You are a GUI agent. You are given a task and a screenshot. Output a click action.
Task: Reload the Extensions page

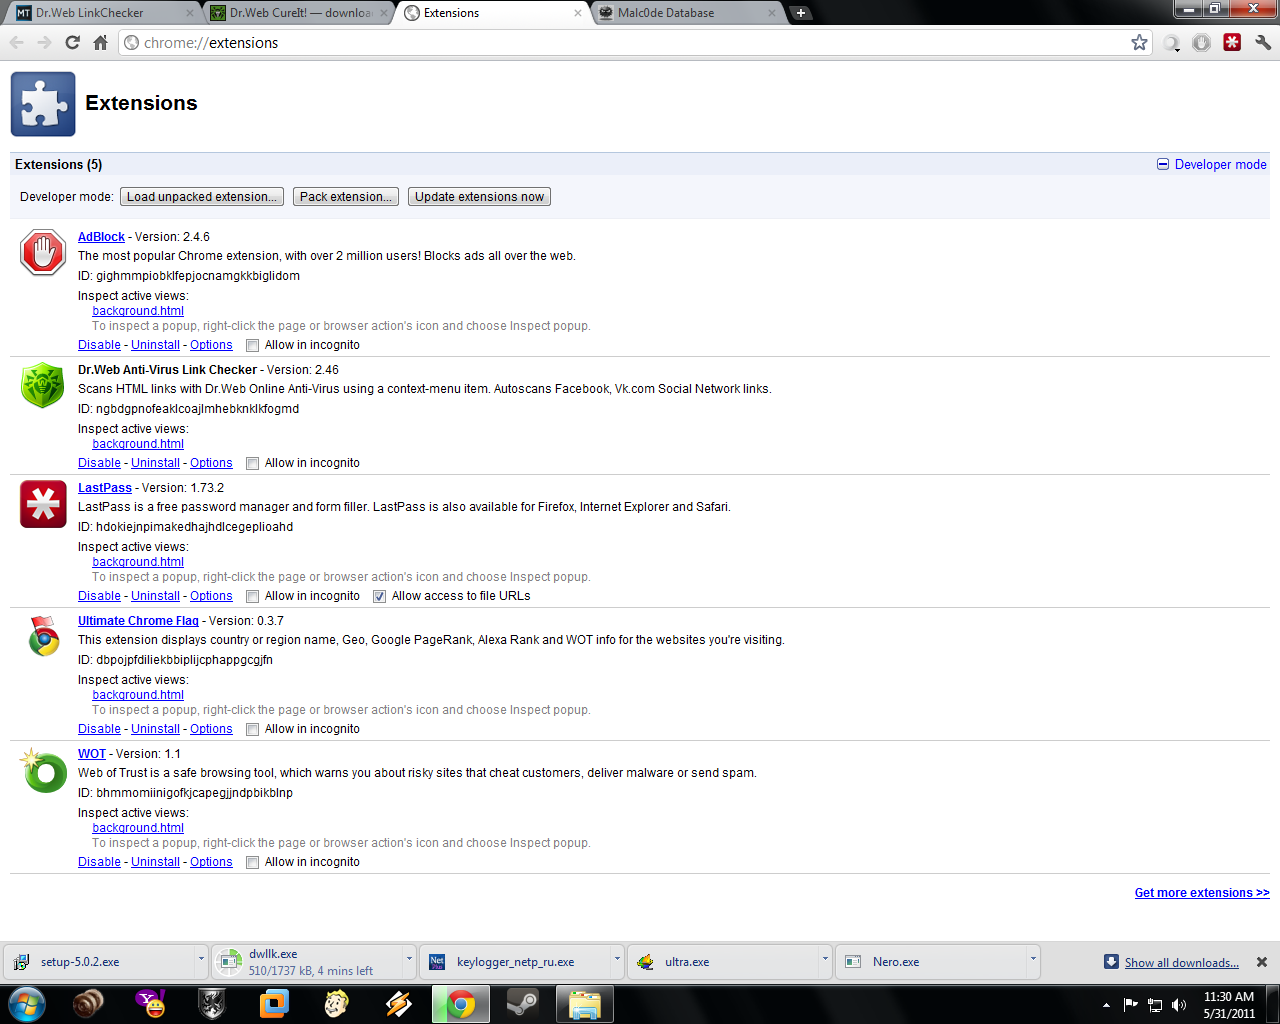(x=72, y=42)
